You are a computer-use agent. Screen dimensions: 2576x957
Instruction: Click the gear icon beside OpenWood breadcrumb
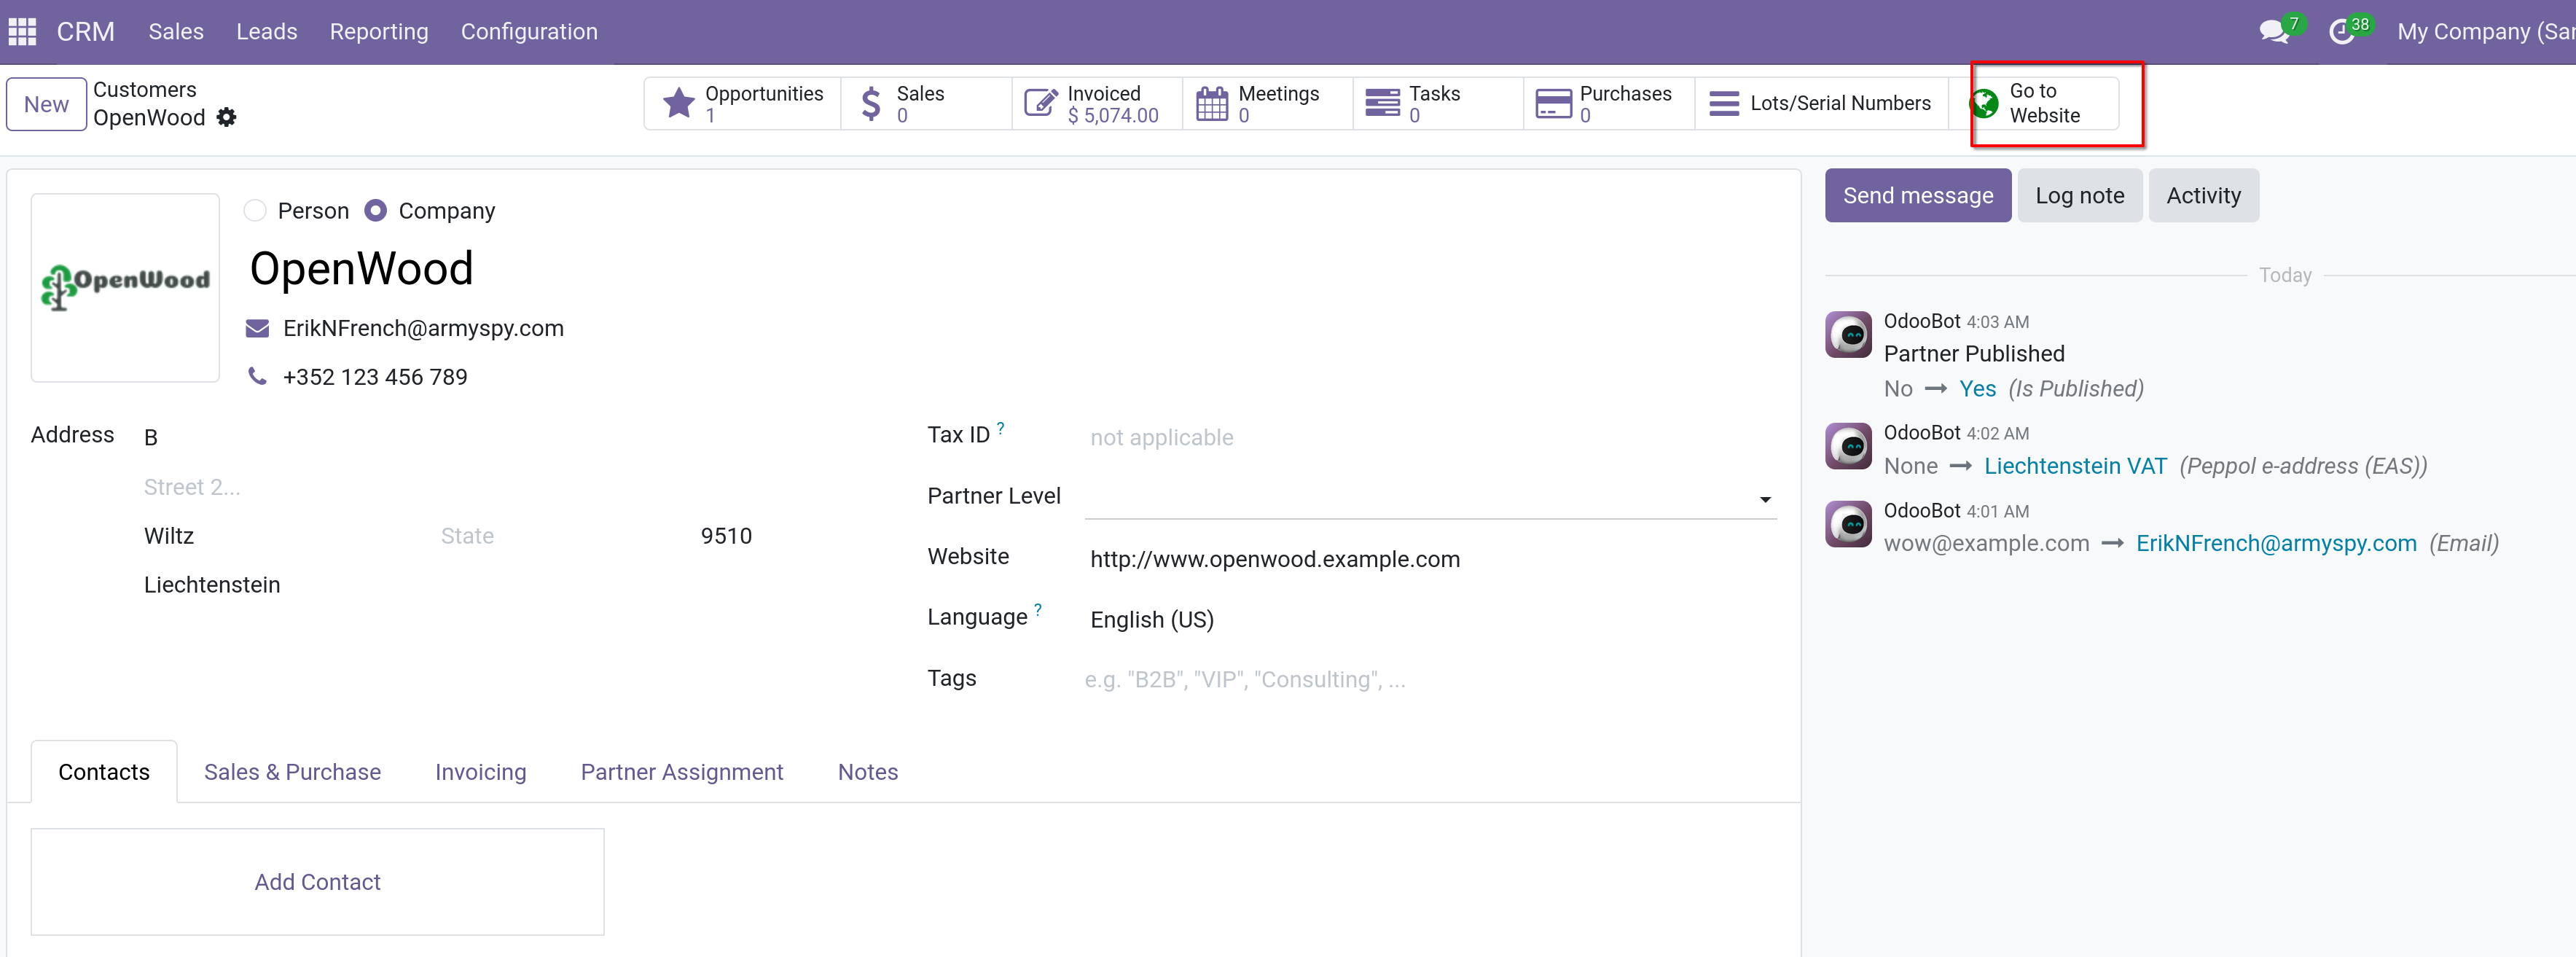click(x=227, y=118)
